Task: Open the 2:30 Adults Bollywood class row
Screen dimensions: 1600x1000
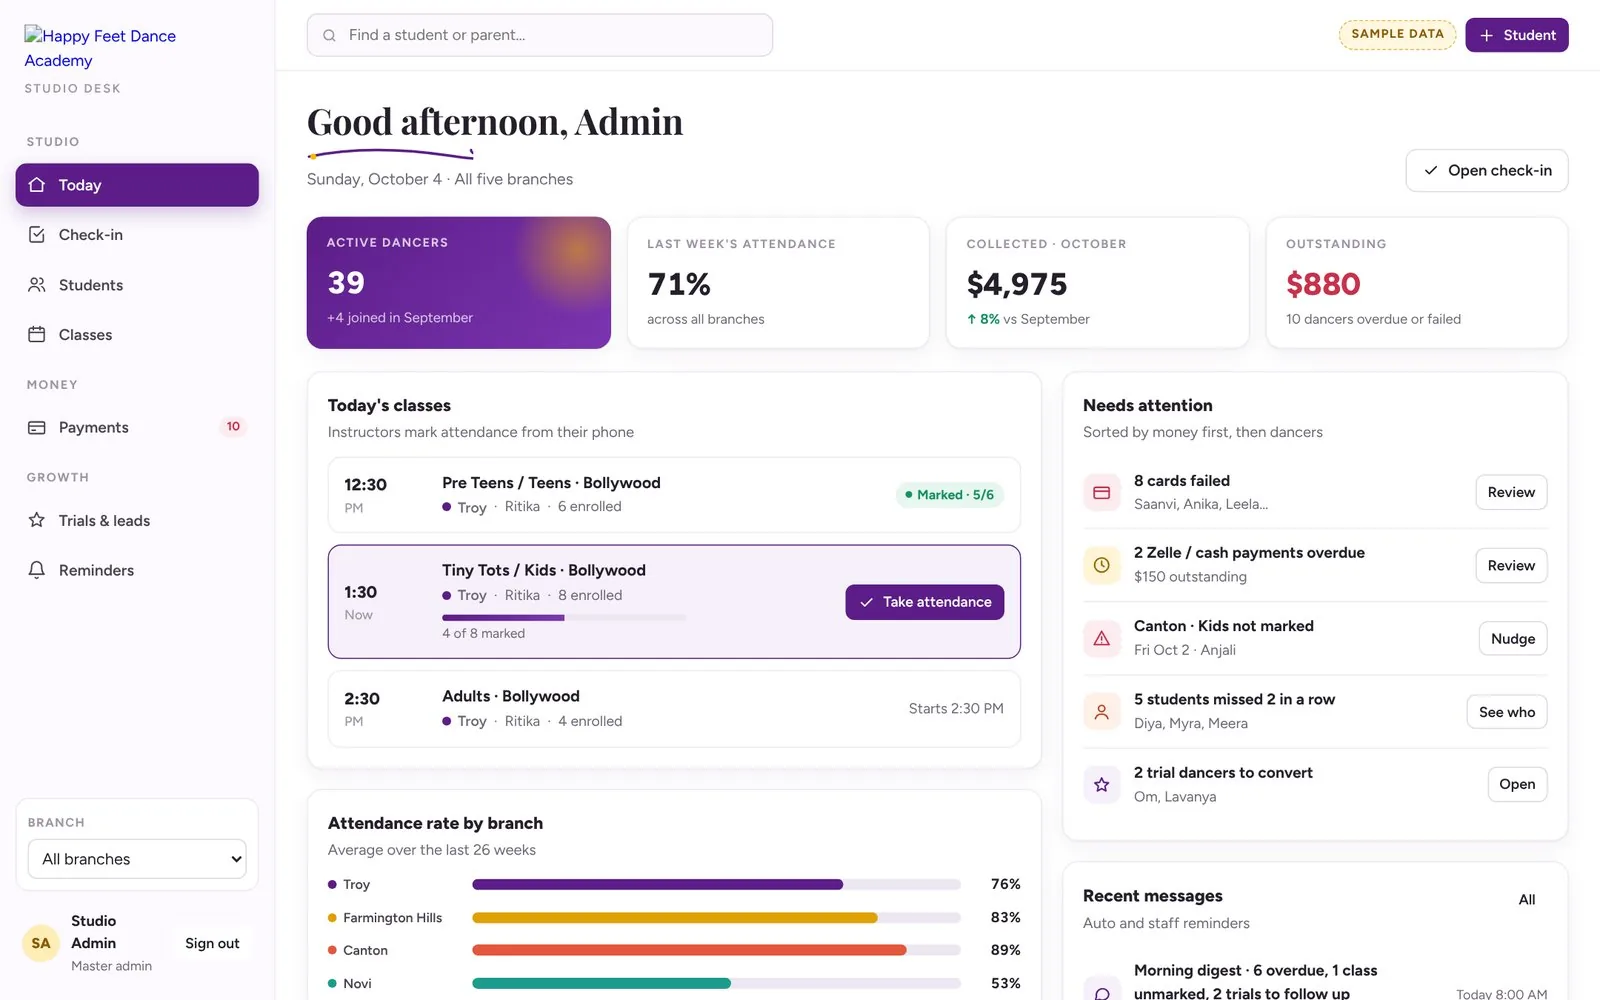Action: point(674,709)
